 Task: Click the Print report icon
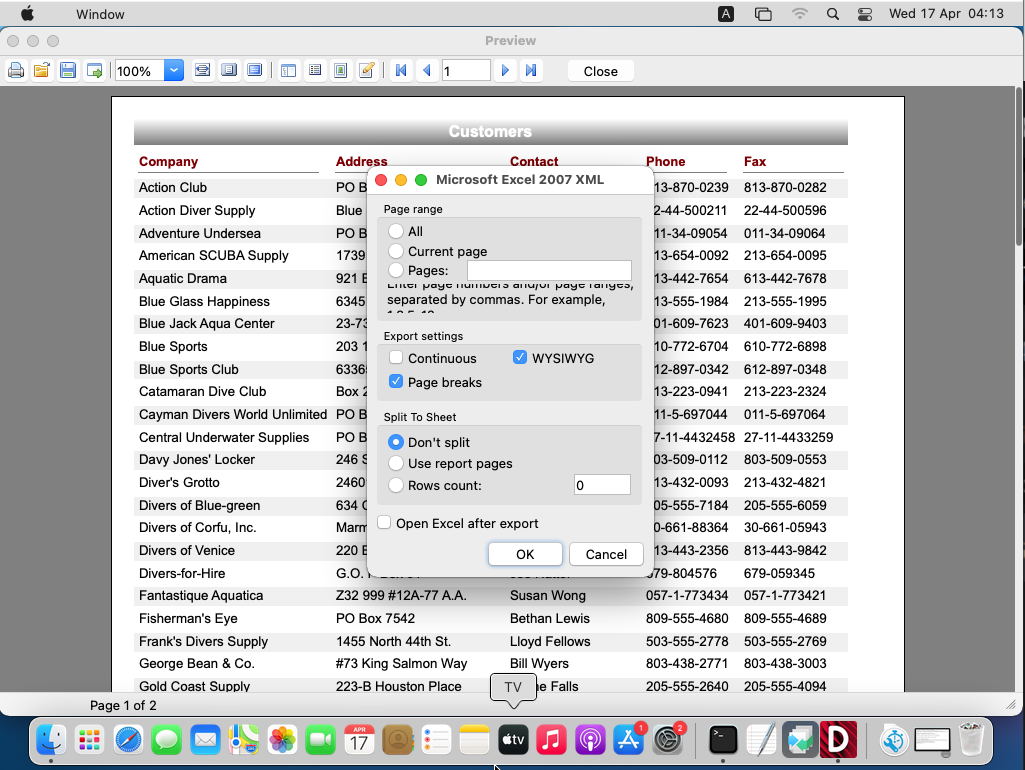[16, 71]
